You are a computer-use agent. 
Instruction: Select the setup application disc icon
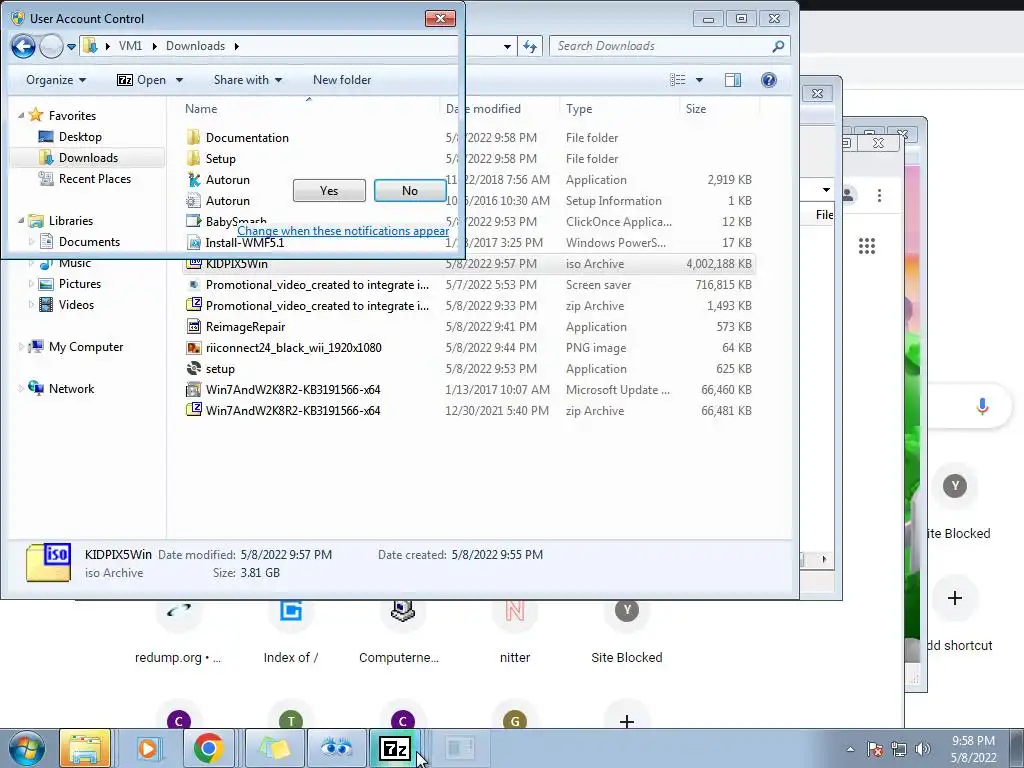pos(193,368)
